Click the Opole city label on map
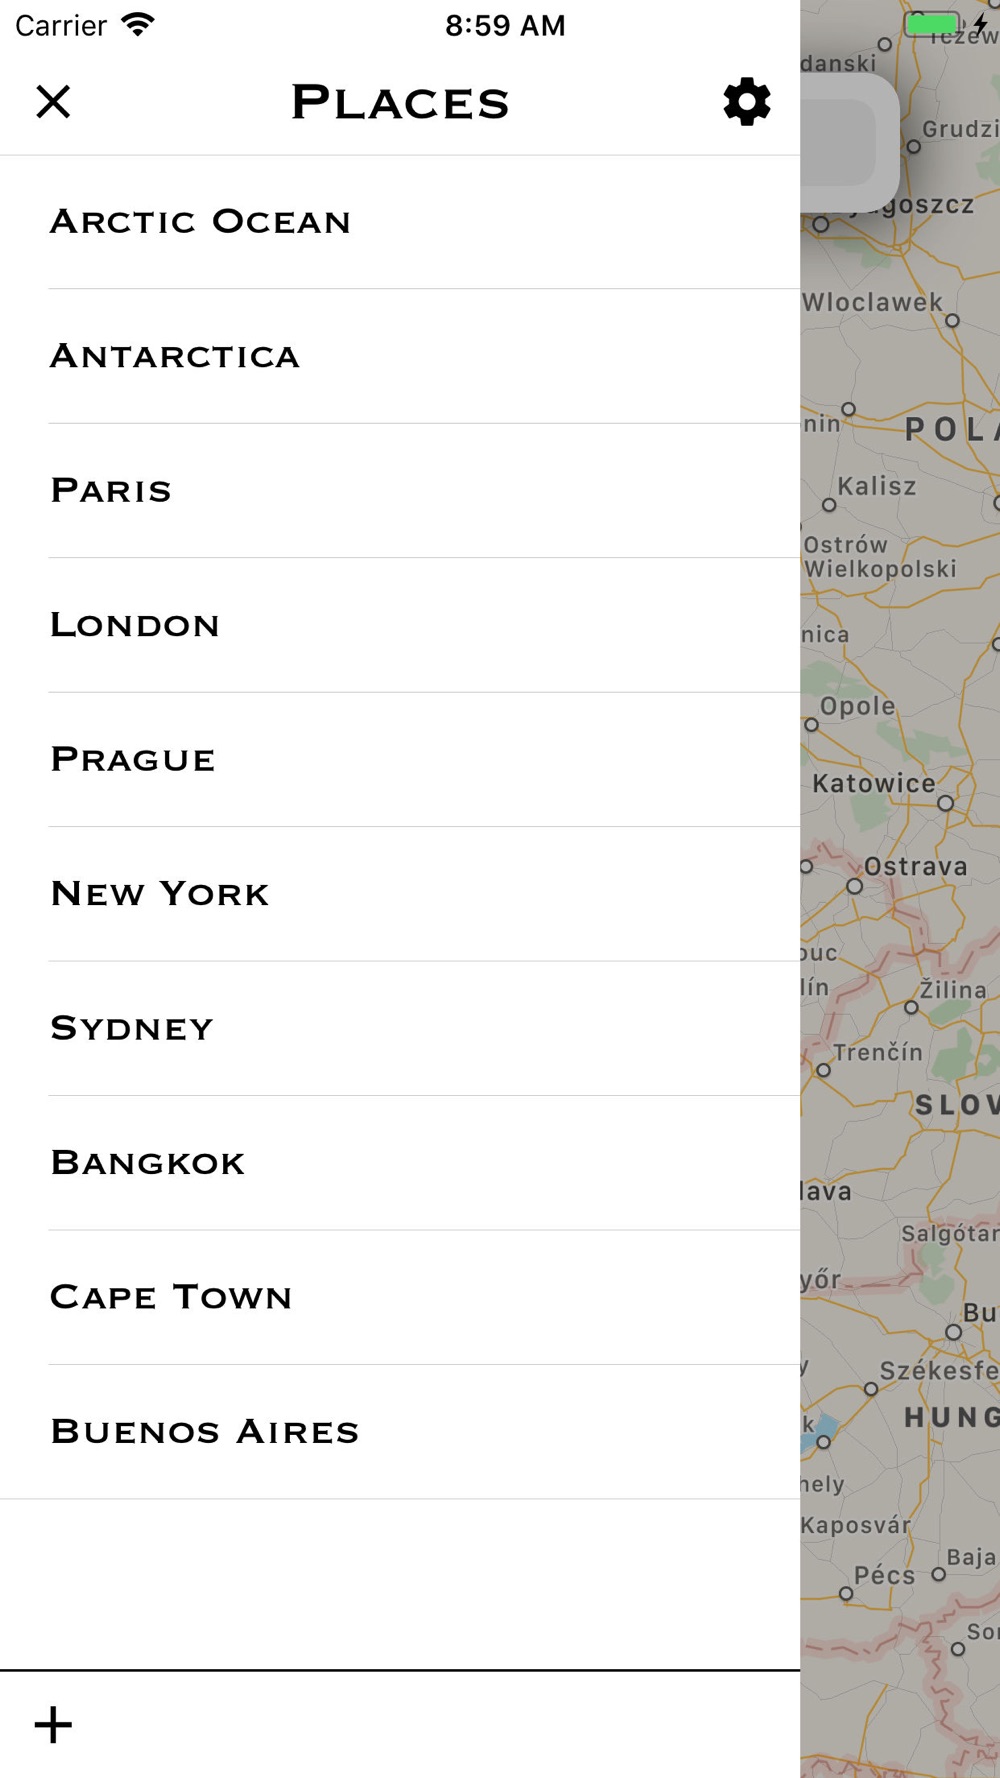Screen dimensions: 1000x1778 (857, 706)
